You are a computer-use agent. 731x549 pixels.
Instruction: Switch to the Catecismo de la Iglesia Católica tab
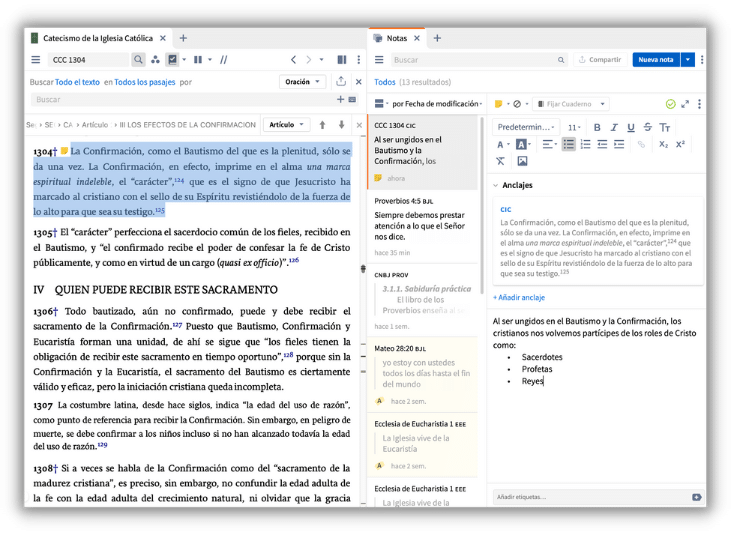point(97,38)
